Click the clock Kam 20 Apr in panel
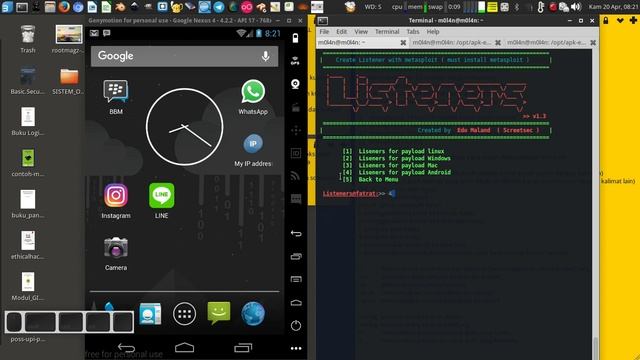This screenshot has width=640, height=360. click(613, 7)
